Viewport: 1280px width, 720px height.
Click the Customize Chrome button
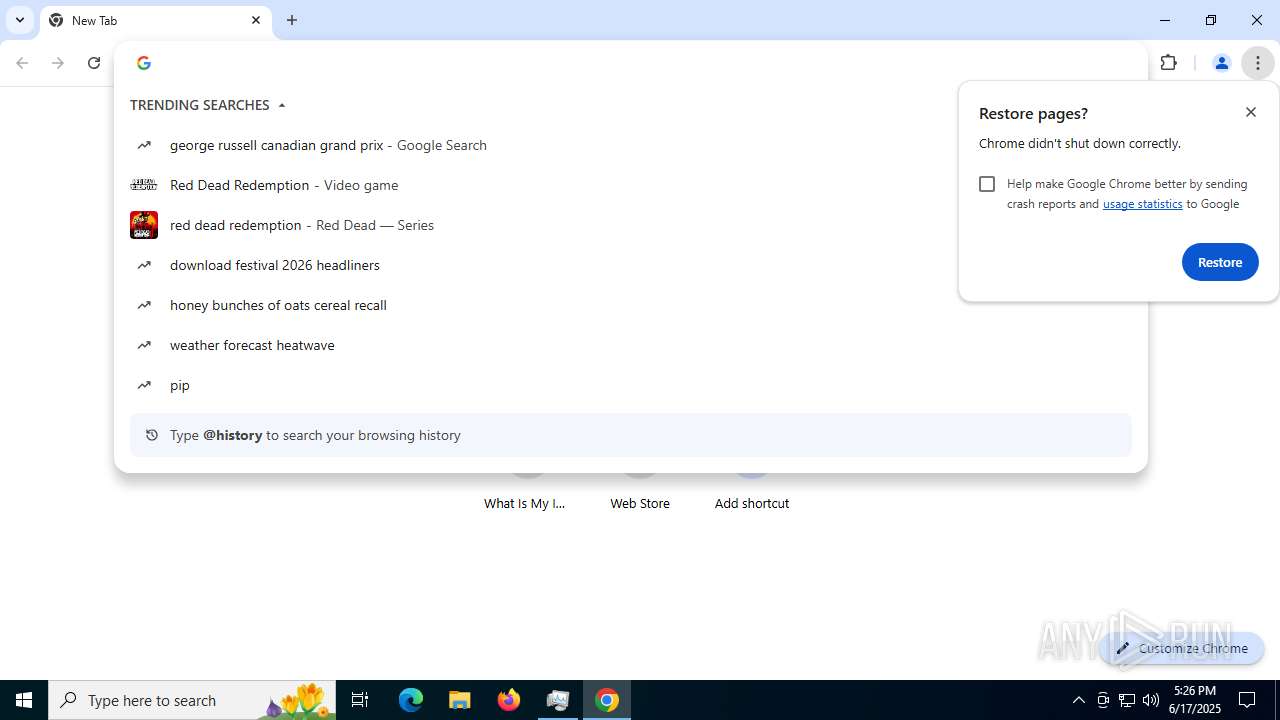pyautogui.click(x=1182, y=648)
